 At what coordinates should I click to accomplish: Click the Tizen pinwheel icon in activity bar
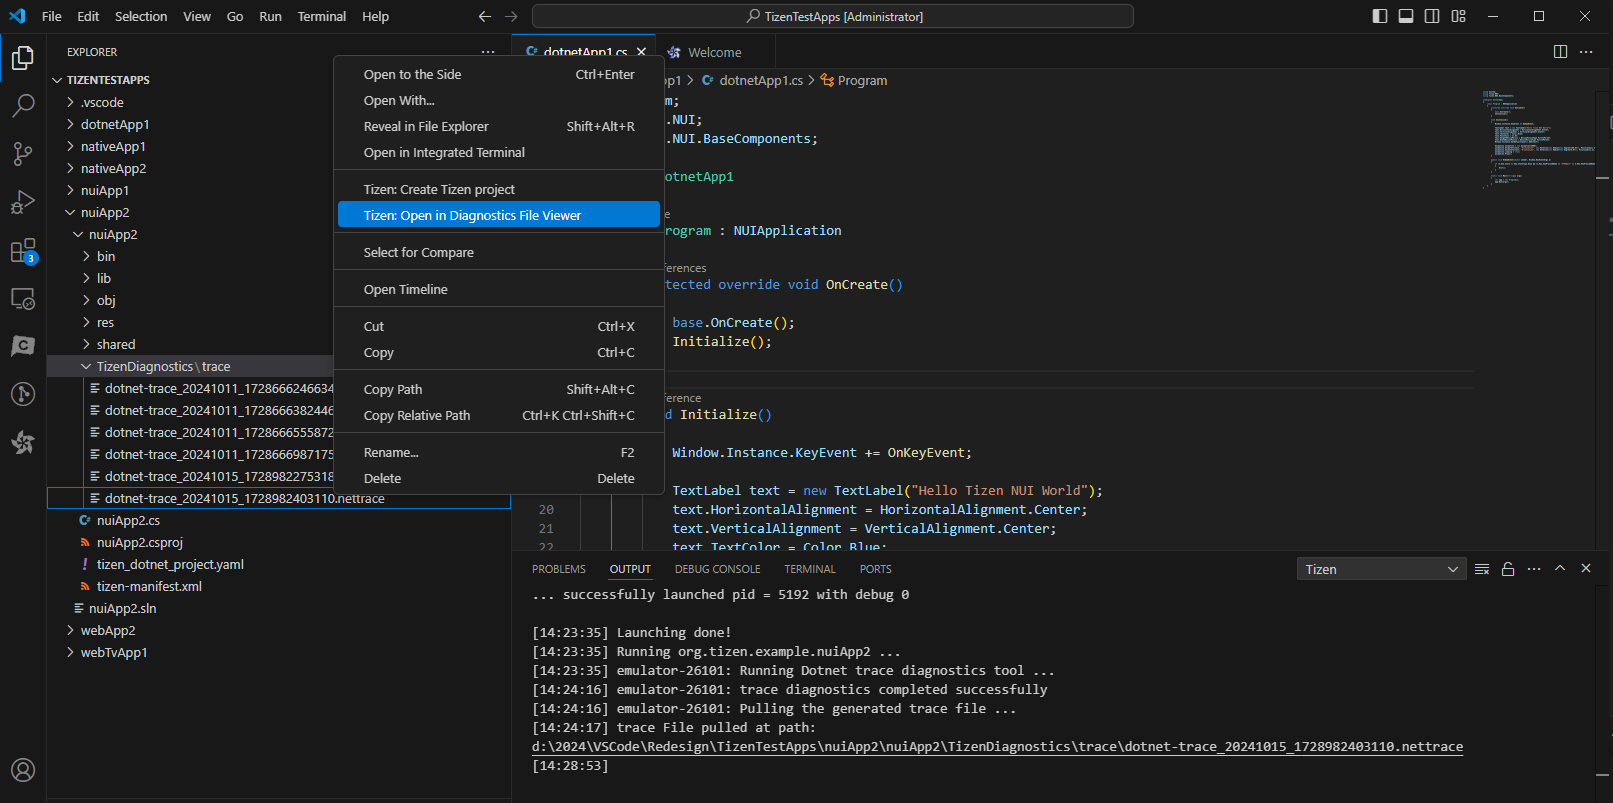pos(22,442)
